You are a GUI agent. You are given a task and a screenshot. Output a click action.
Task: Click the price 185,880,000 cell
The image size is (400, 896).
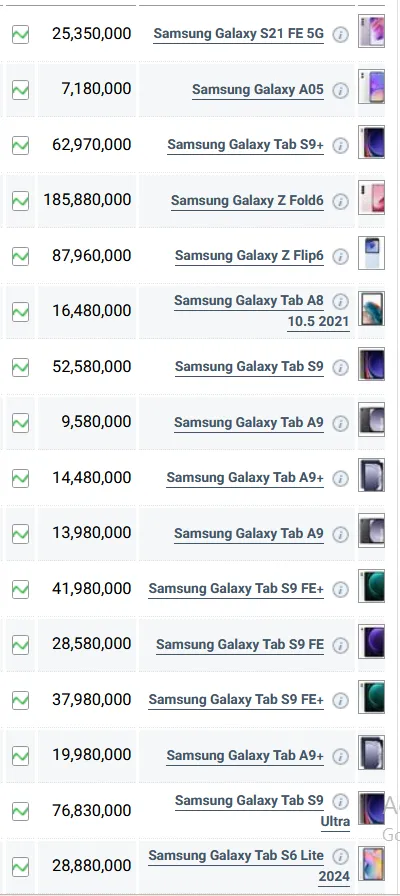click(87, 200)
